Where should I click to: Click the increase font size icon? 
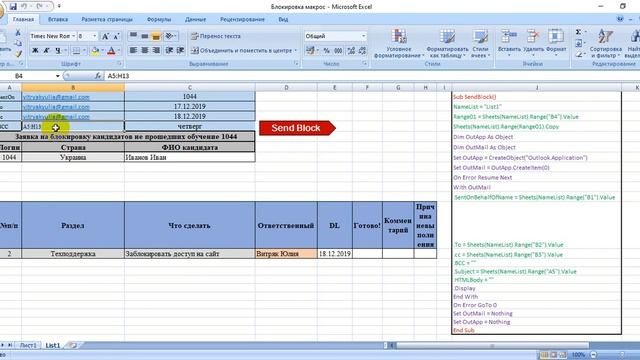(x=105, y=36)
